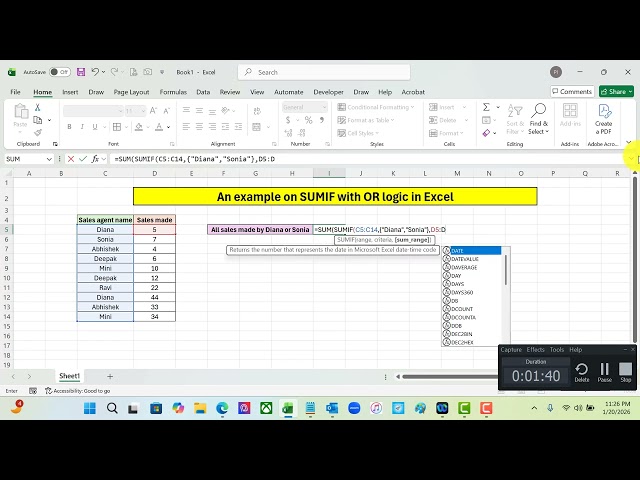Open taskbar search magnifier

pos(112,408)
